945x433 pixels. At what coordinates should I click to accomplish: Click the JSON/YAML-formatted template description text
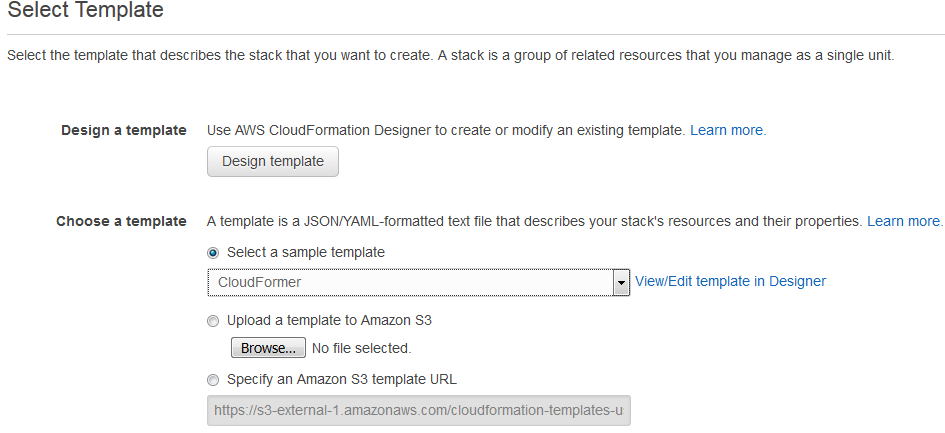pos(534,221)
